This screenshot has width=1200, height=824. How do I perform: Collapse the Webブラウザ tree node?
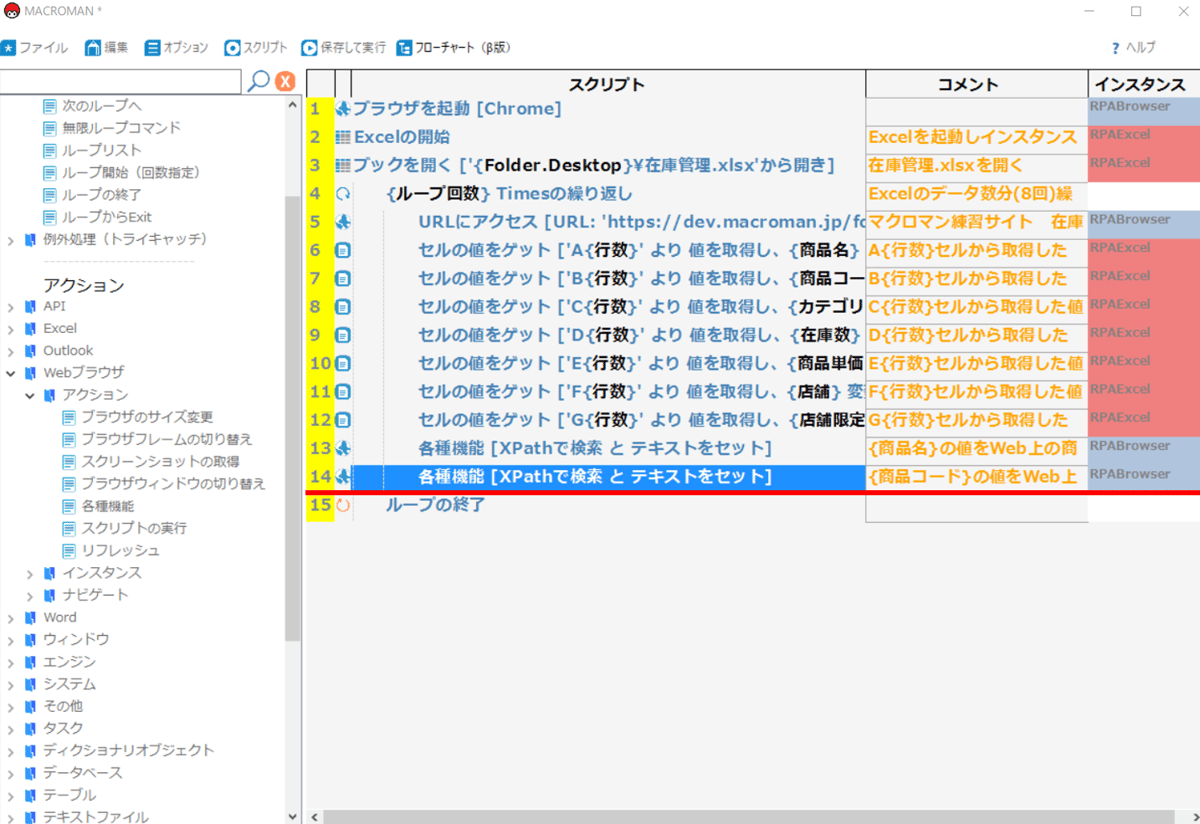10,373
